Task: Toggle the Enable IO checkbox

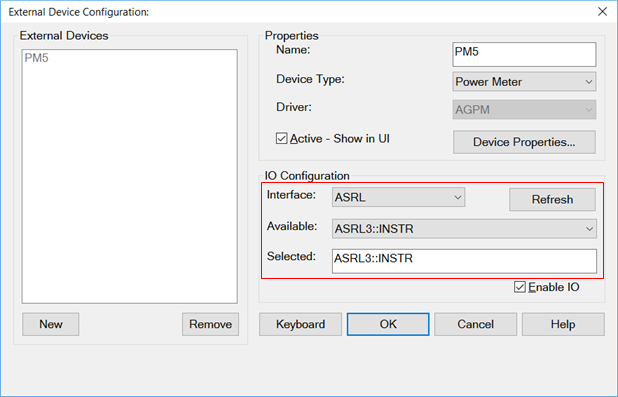Action: [x=519, y=287]
